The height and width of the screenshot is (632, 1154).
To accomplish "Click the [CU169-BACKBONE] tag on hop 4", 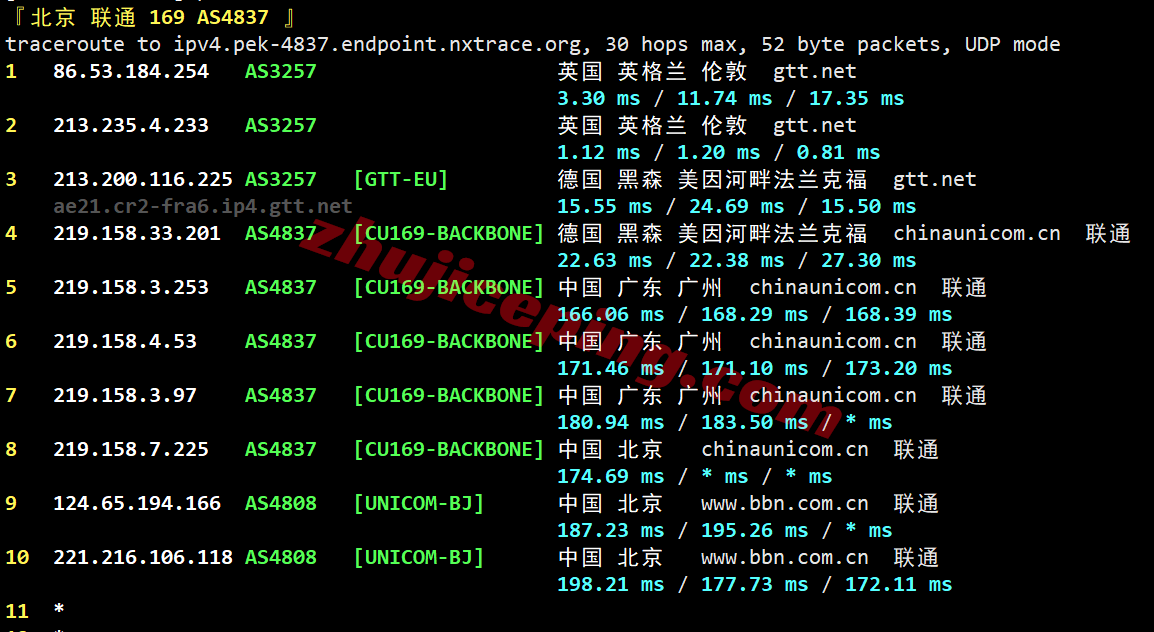I will point(450,232).
